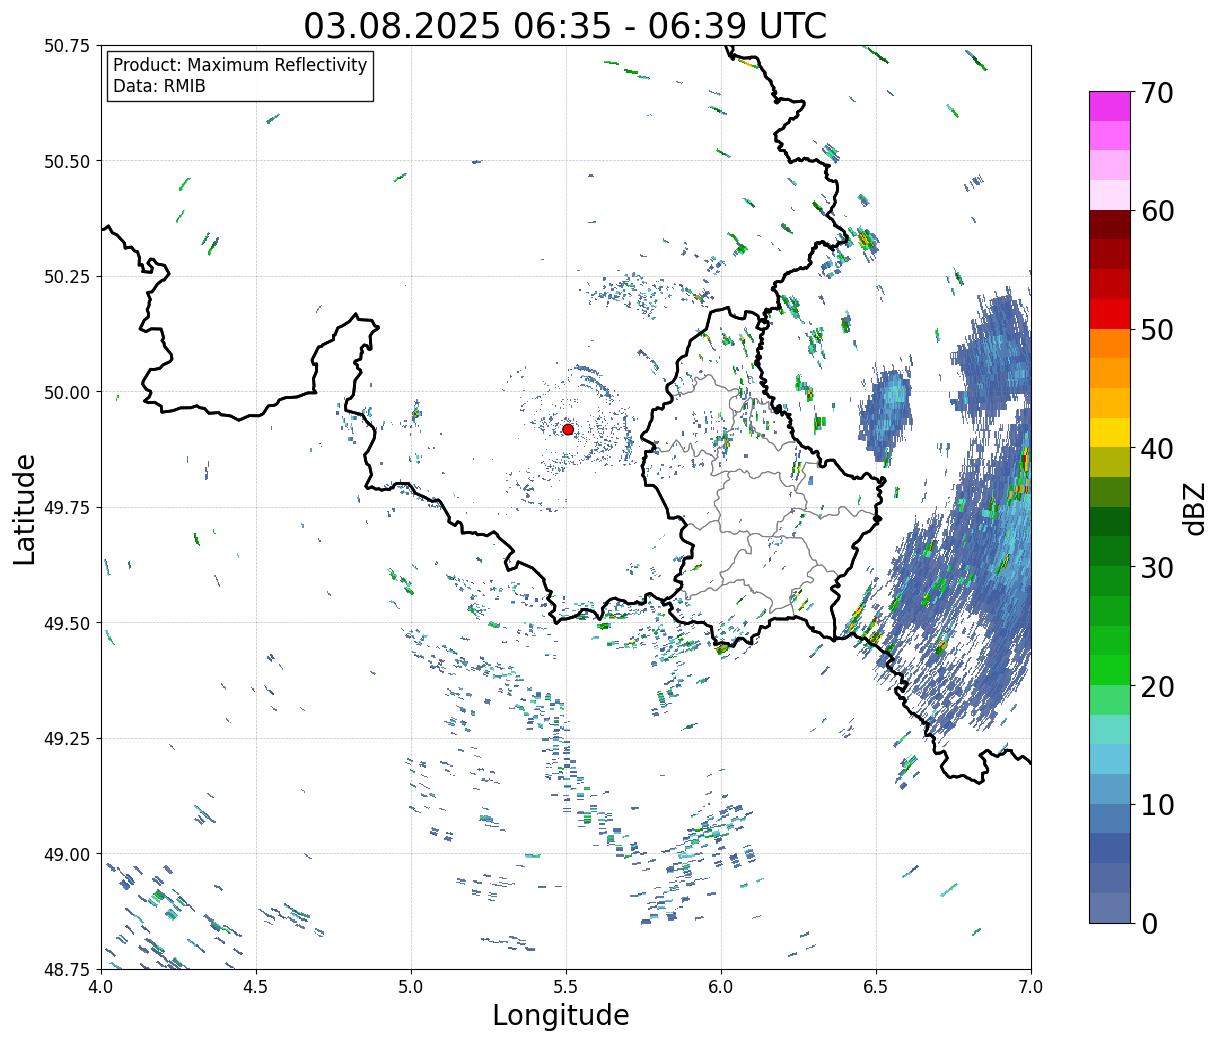Click the longitude tick label 6.0
The width and height of the screenshot is (1219, 1040).
click(721, 987)
